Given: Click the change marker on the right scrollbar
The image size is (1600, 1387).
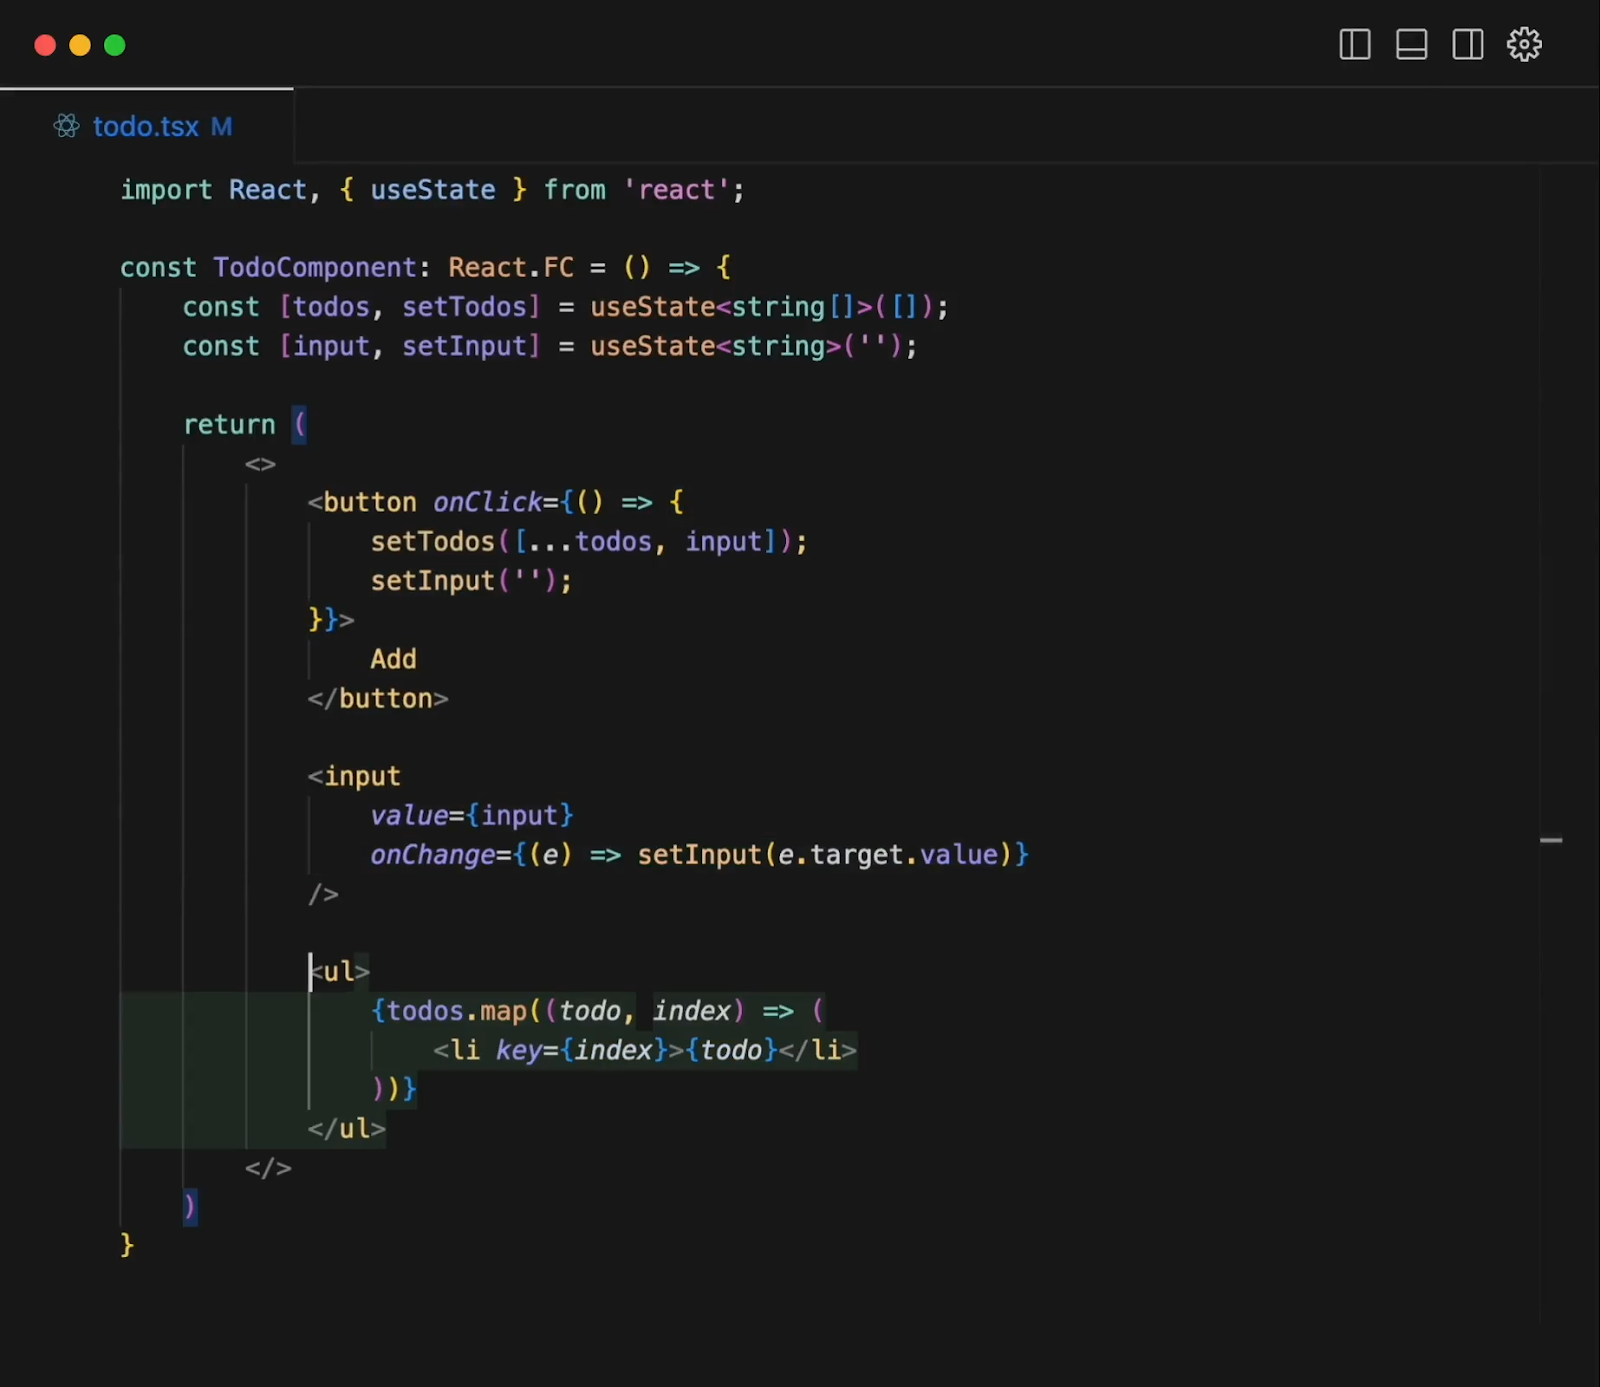Looking at the screenshot, I should pos(1551,841).
